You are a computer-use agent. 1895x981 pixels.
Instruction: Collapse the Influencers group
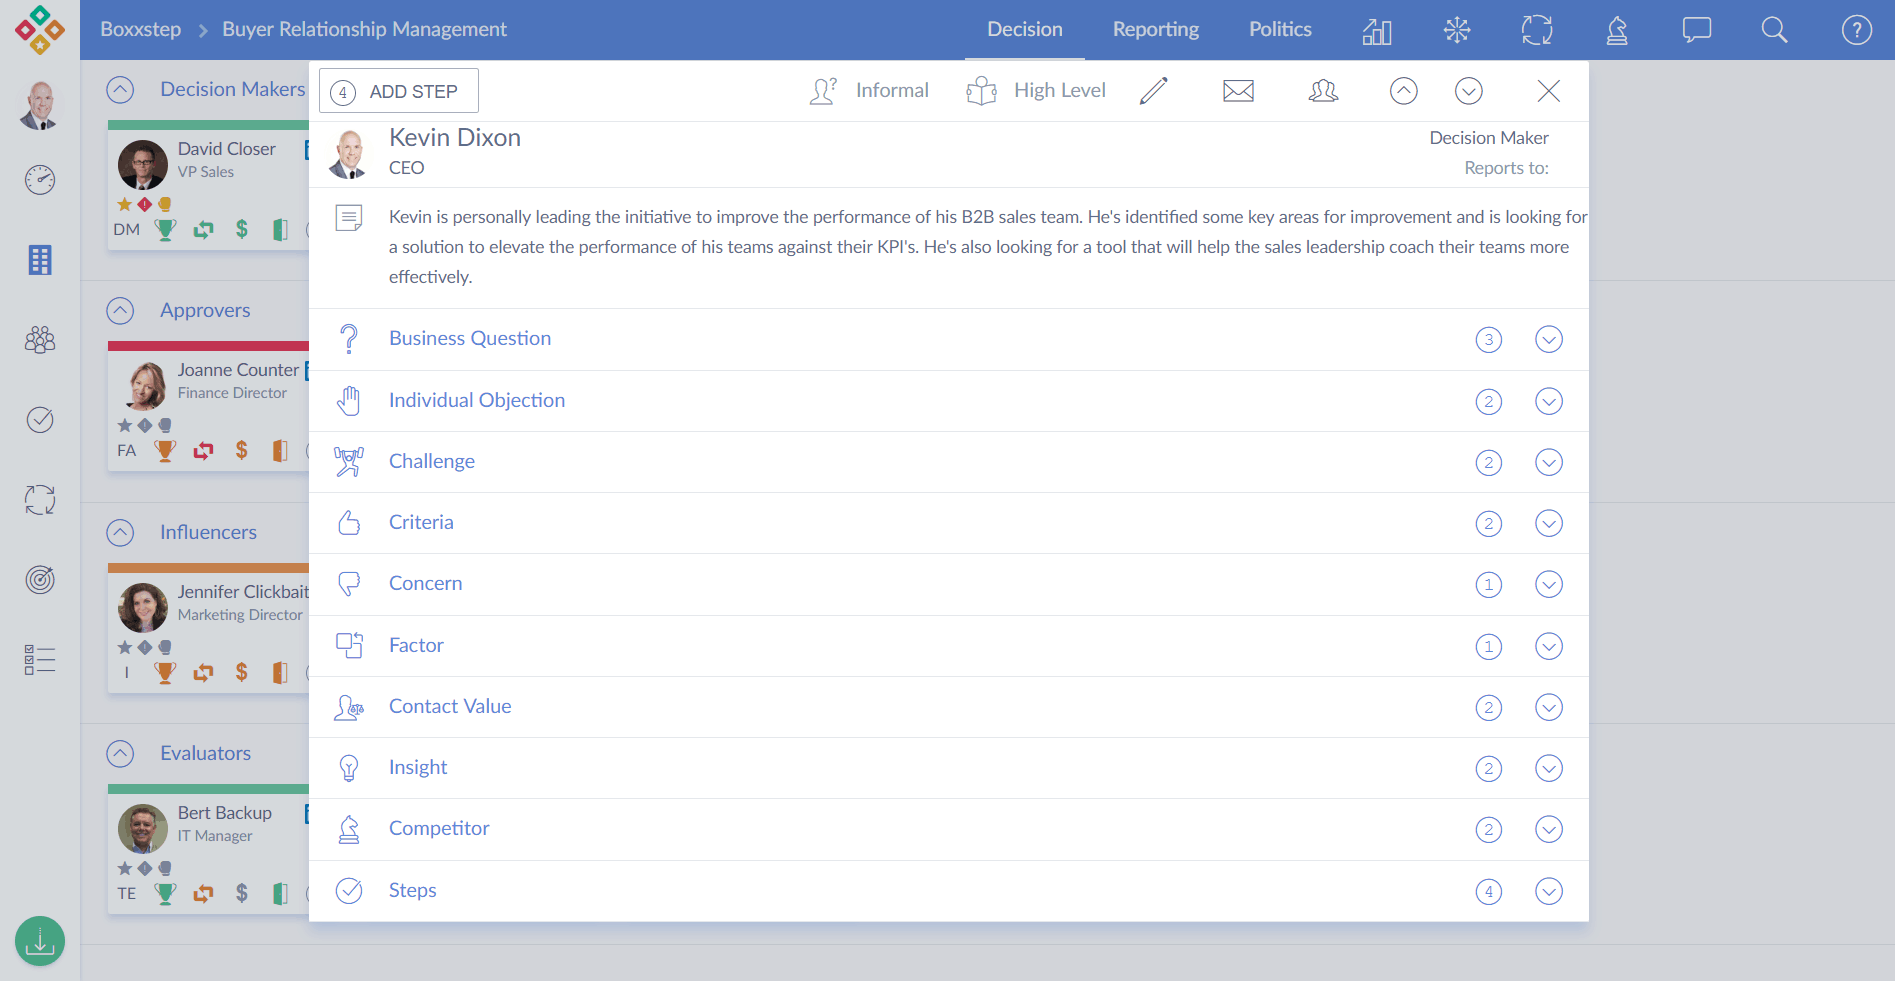tap(120, 532)
